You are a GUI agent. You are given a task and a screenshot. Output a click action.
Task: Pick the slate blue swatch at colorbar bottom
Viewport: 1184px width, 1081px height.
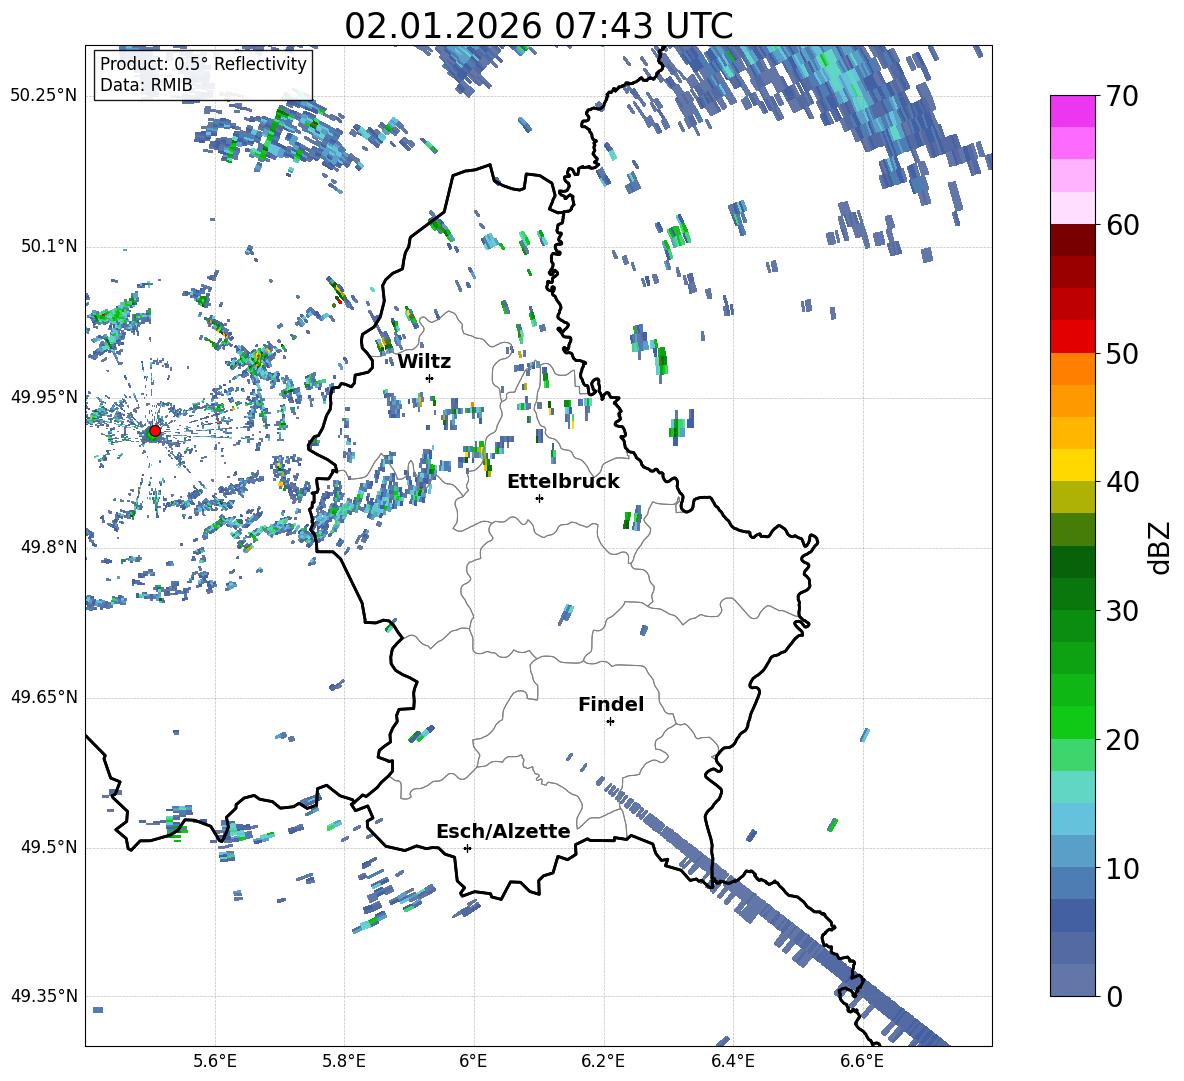point(1072,980)
